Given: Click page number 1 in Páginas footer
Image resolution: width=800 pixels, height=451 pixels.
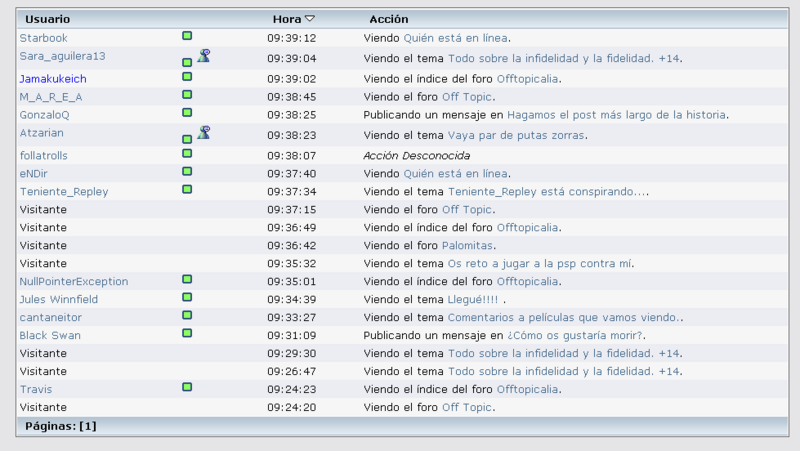Looking at the screenshot, I should pyautogui.click(x=88, y=426).
